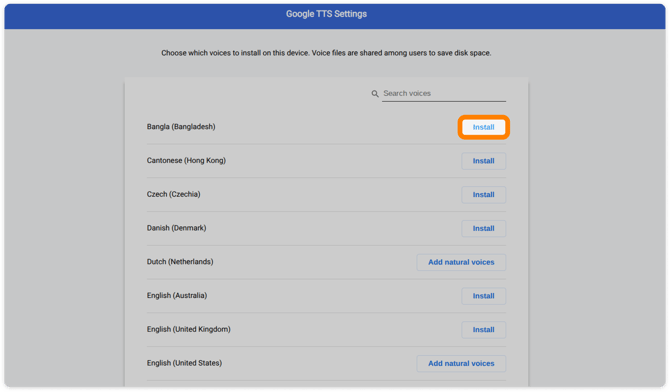
Task: Click the magnifying glass search icon
Action: click(x=375, y=94)
